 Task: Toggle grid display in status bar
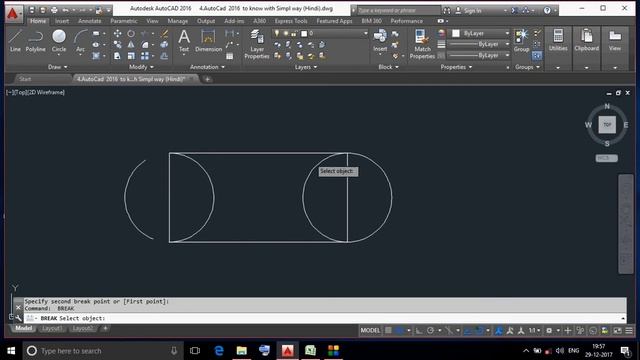pos(388,331)
